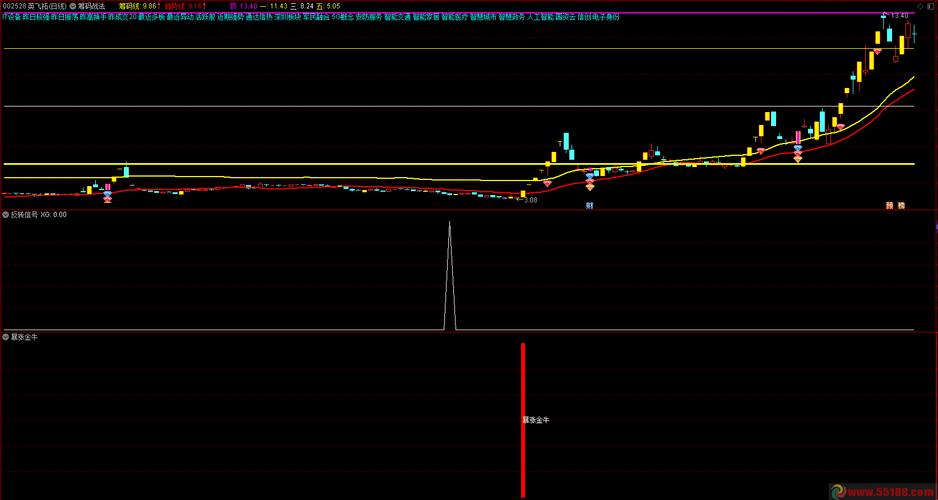Click the 13.40 high price label
Image resolution: width=938 pixels, height=500 pixels.
pyautogui.click(x=900, y=16)
